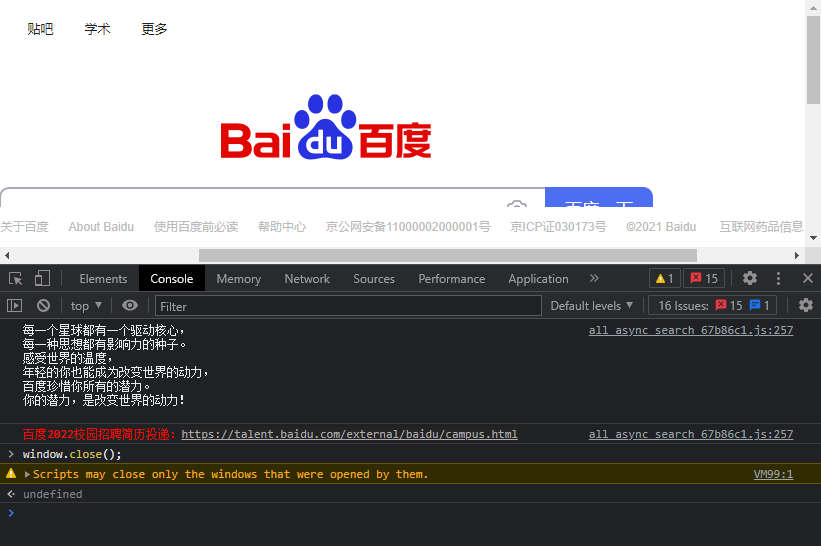Click the undefined result line
821x546 pixels.
(x=52, y=494)
